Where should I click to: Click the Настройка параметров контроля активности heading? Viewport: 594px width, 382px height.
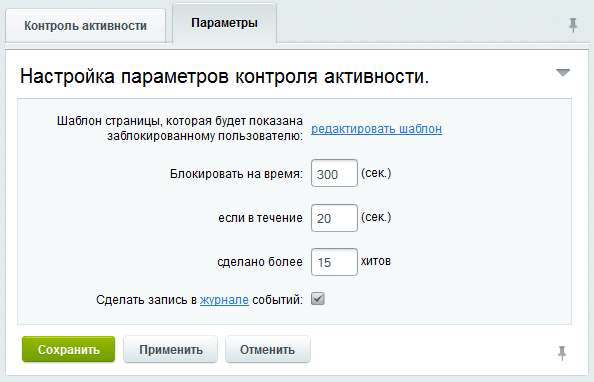(224, 76)
